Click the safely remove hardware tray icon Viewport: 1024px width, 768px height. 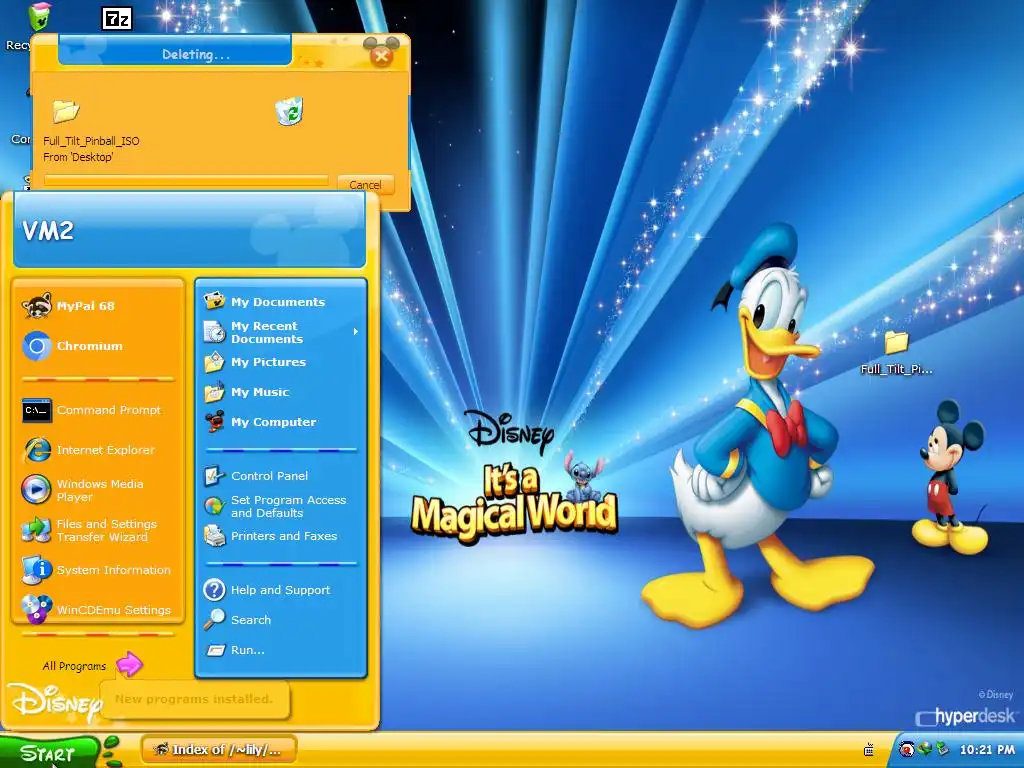click(x=942, y=749)
